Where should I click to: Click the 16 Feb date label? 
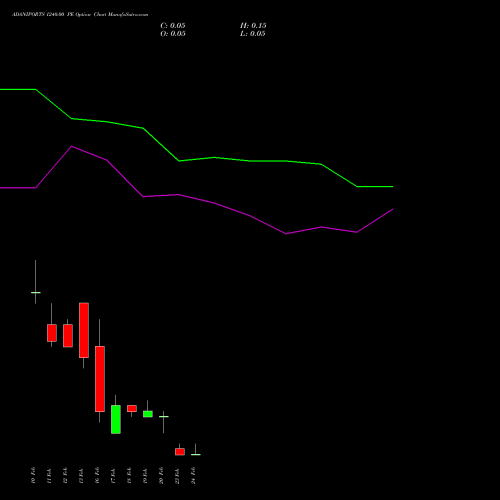click(x=97, y=475)
